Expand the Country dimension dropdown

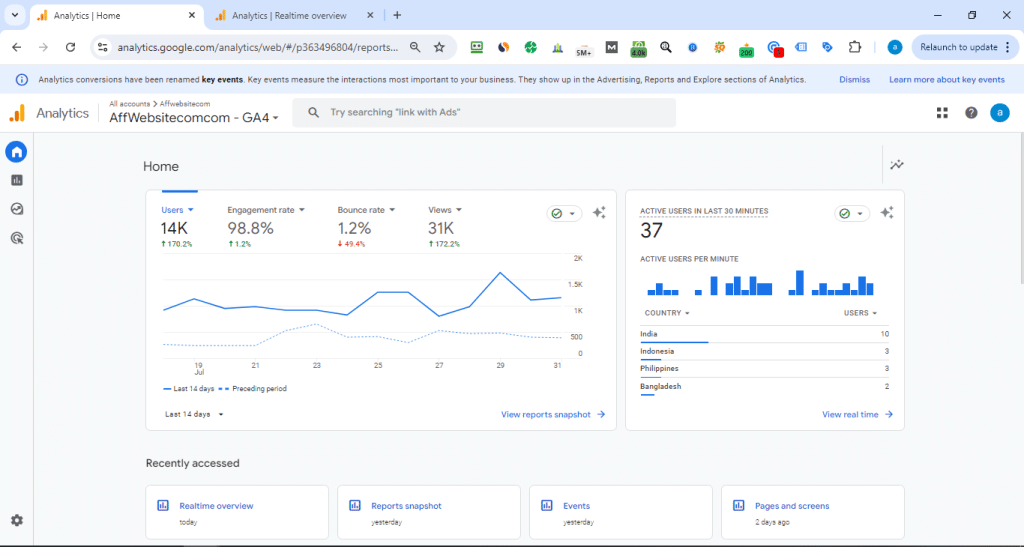coord(667,313)
